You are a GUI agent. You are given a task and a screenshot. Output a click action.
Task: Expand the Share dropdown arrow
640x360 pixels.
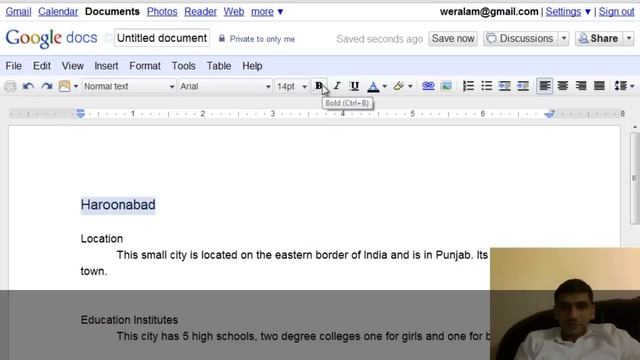coord(629,38)
